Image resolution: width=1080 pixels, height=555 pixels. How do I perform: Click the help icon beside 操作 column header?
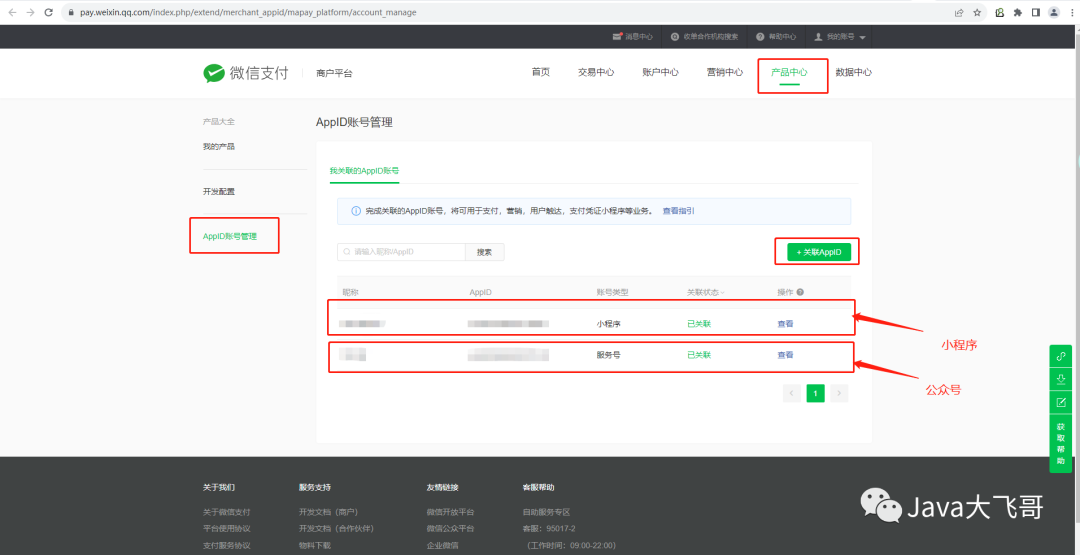[800, 292]
